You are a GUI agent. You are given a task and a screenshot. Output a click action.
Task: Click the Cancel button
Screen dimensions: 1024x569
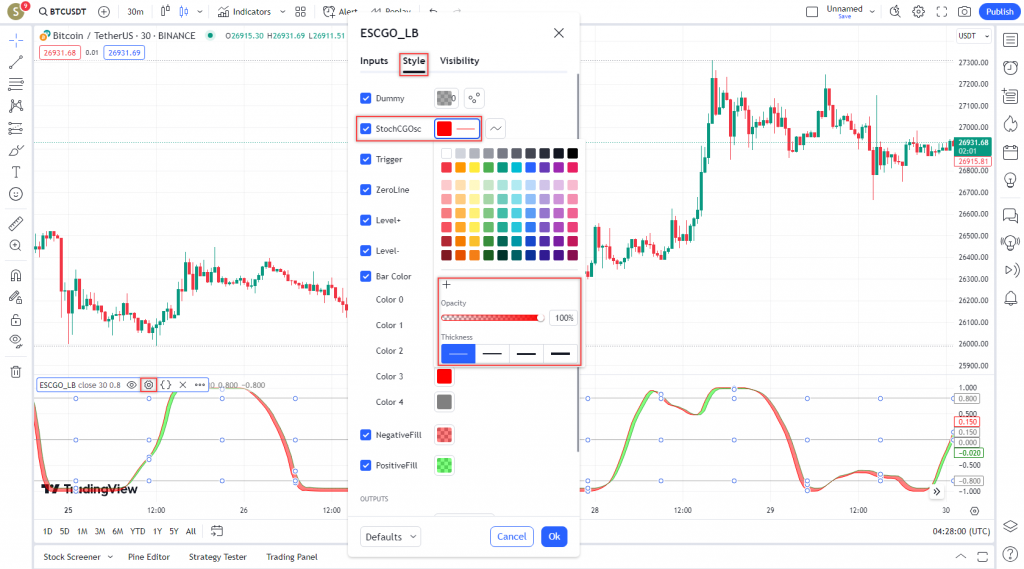click(x=511, y=537)
